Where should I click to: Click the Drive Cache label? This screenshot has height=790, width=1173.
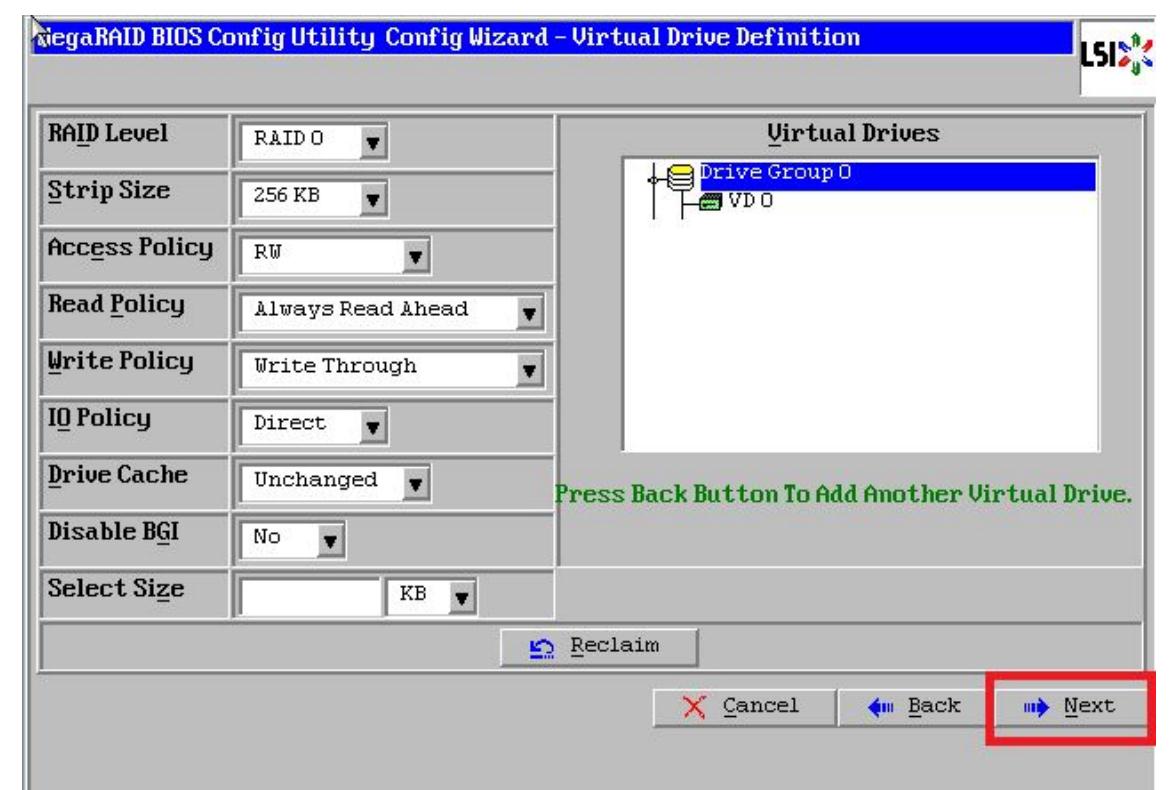coord(117,476)
